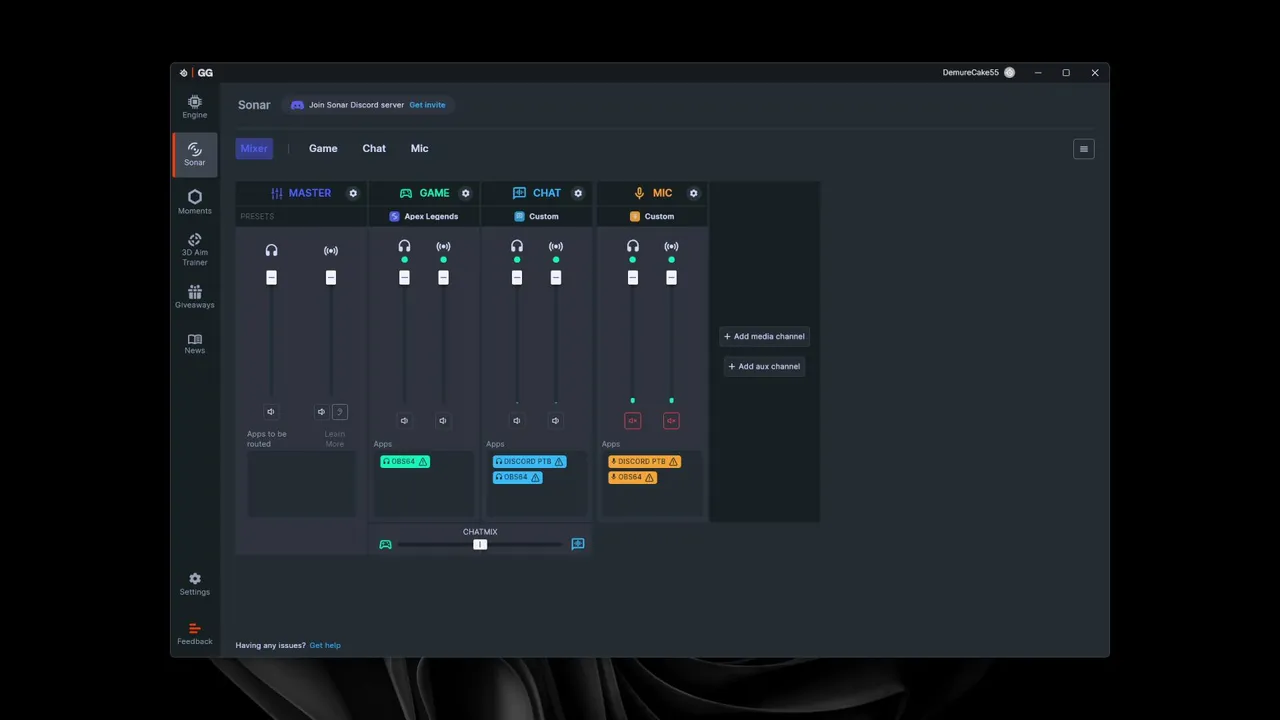The width and height of the screenshot is (1280, 720).
Task: Open CHAT channel gear settings
Action: click(x=578, y=193)
